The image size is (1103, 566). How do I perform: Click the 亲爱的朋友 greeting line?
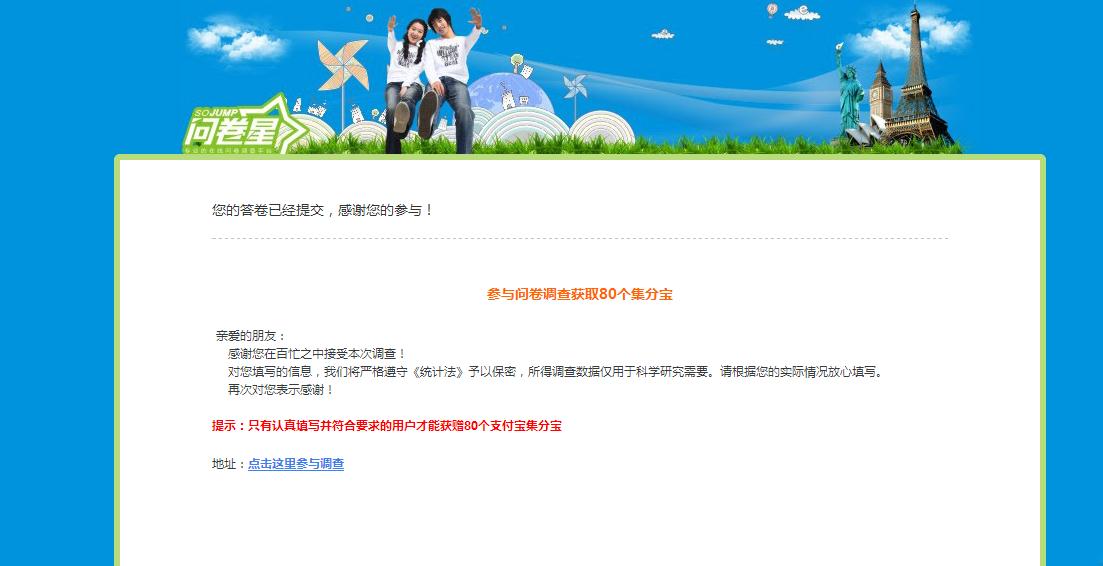click(251, 336)
